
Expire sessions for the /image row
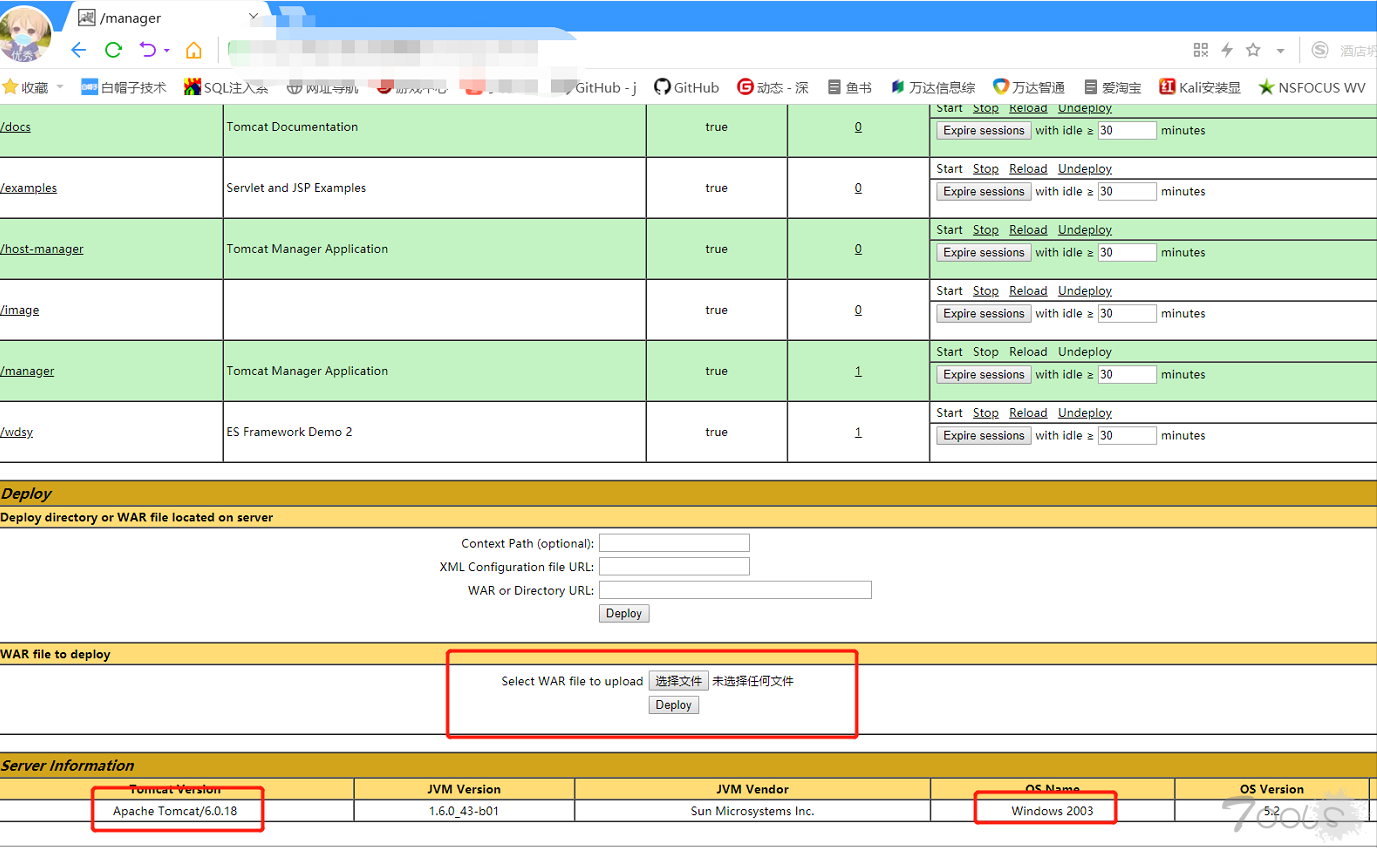[x=984, y=313]
